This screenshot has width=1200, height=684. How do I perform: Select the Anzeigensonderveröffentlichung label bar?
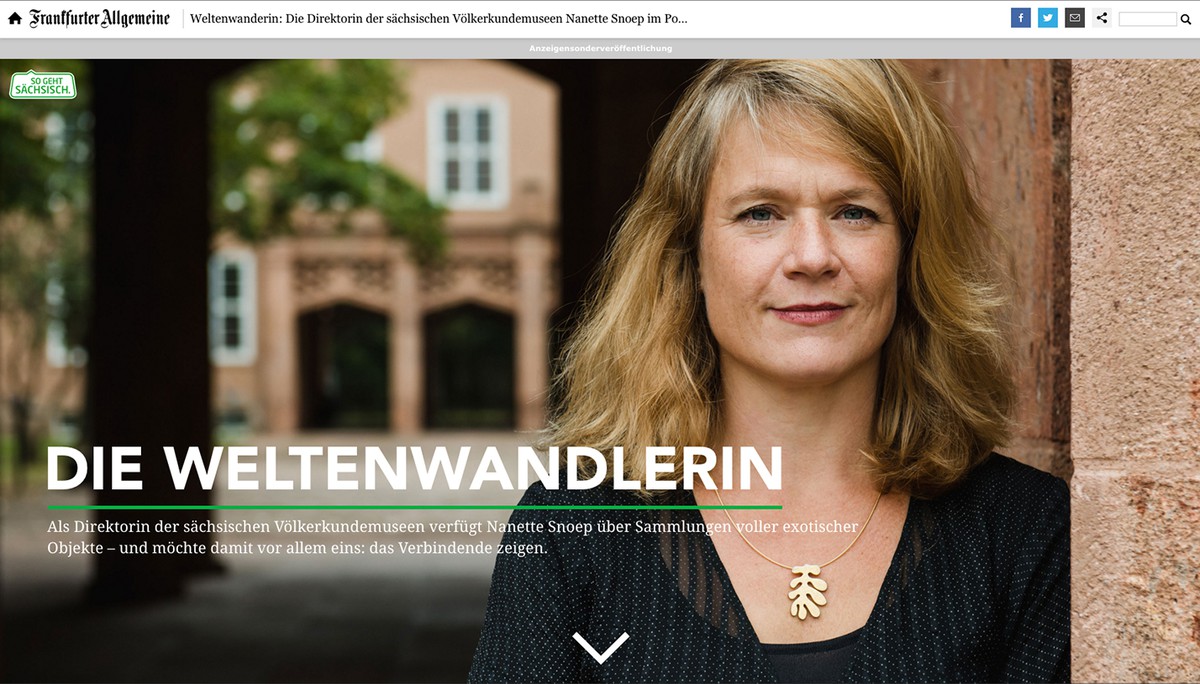click(x=600, y=48)
